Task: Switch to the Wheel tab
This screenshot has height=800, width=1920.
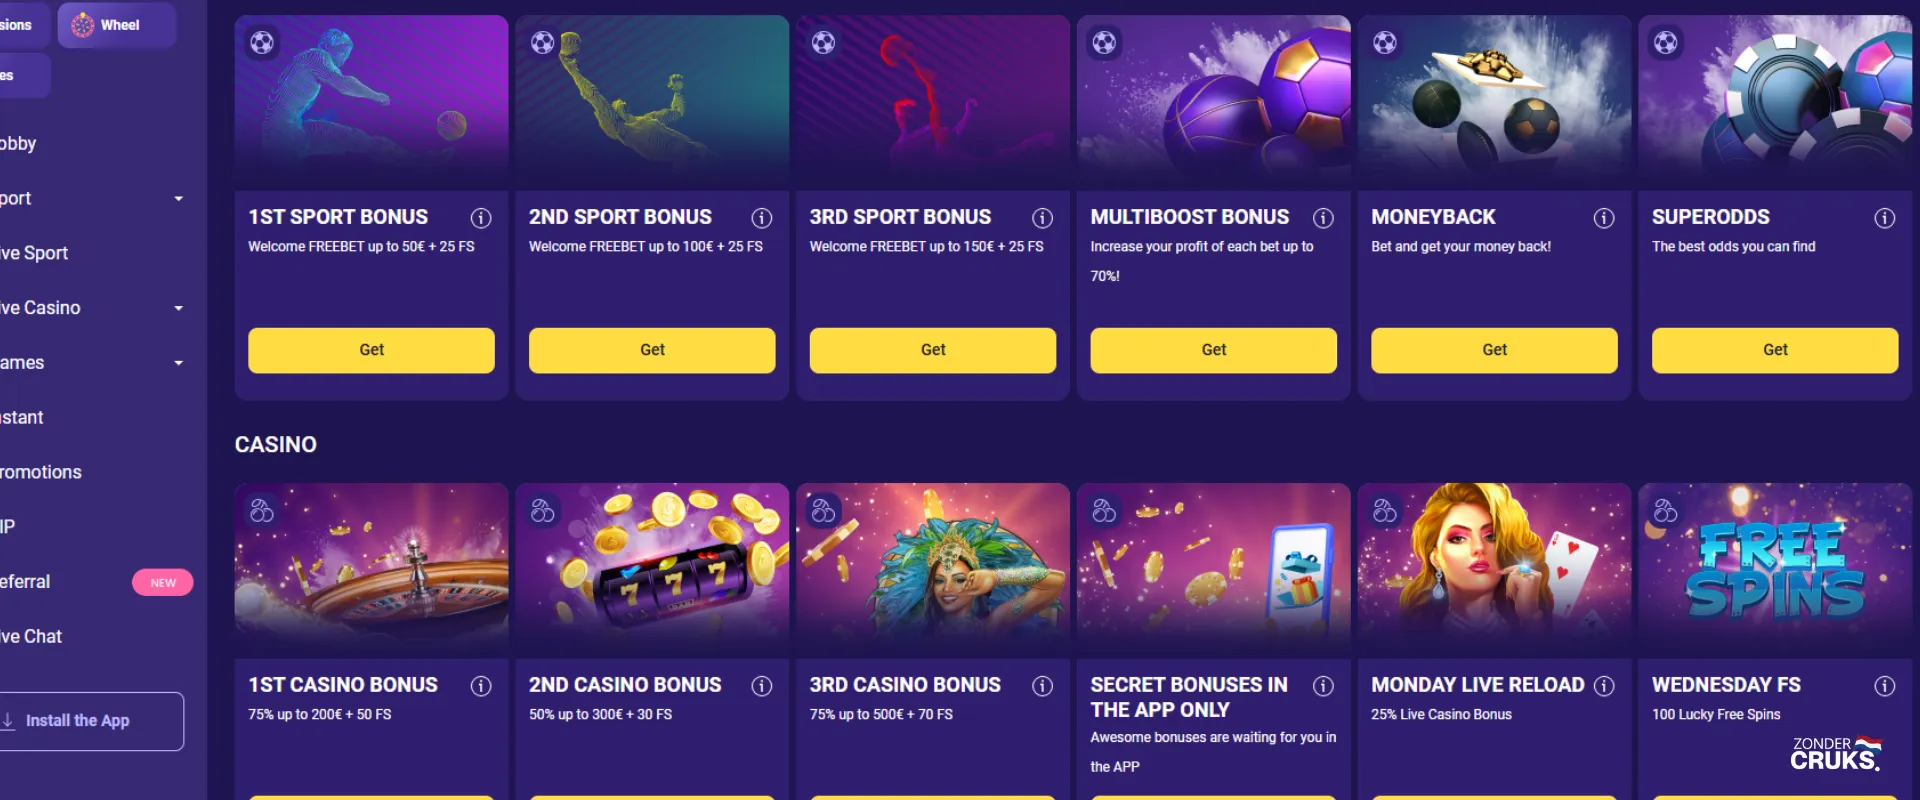Action: 116,25
